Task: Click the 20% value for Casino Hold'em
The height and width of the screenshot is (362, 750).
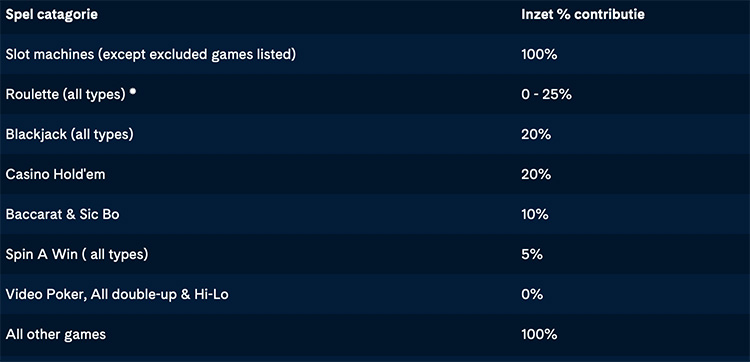Action: (x=536, y=175)
